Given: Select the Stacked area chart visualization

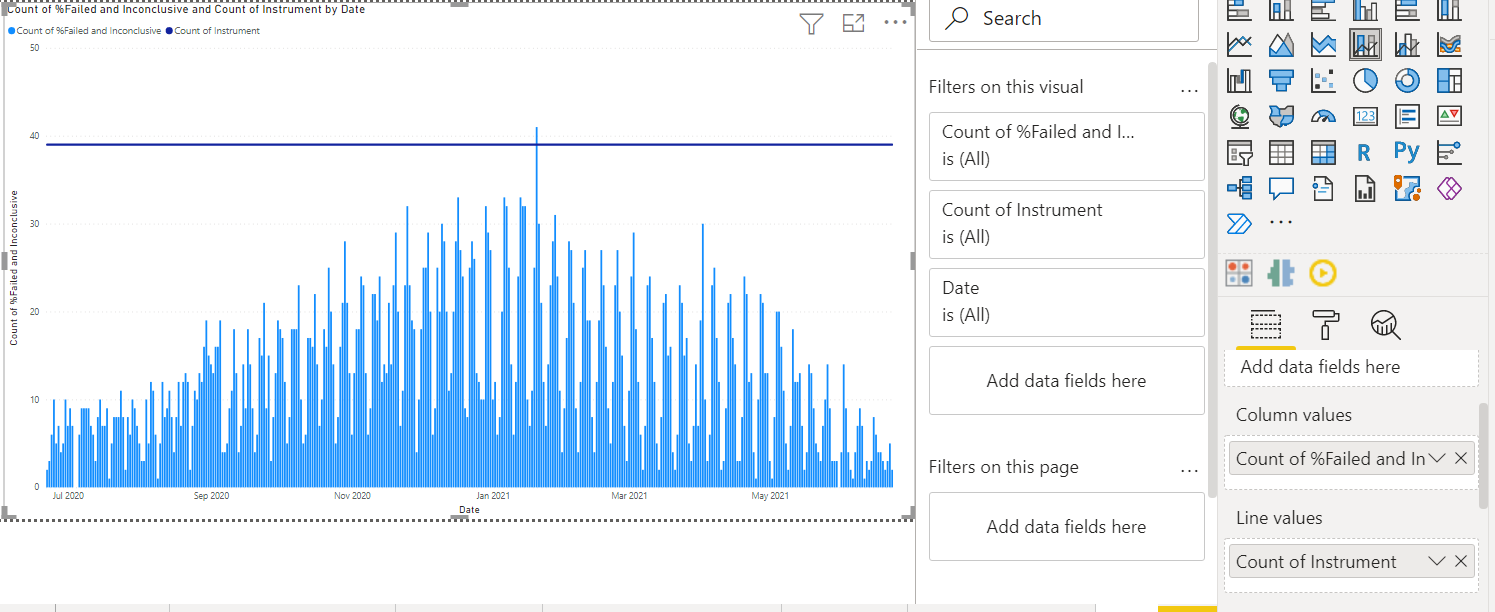Looking at the screenshot, I should (1323, 44).
